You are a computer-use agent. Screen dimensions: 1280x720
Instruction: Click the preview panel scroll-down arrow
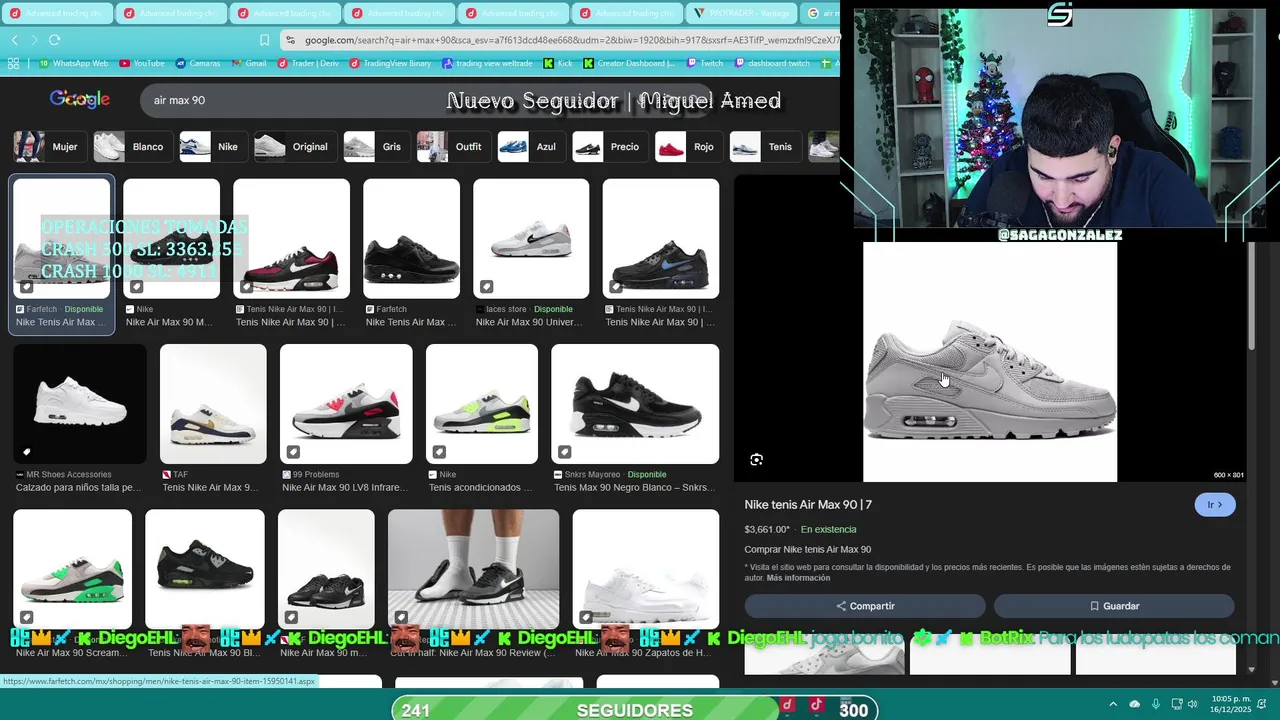point(1251,670)
